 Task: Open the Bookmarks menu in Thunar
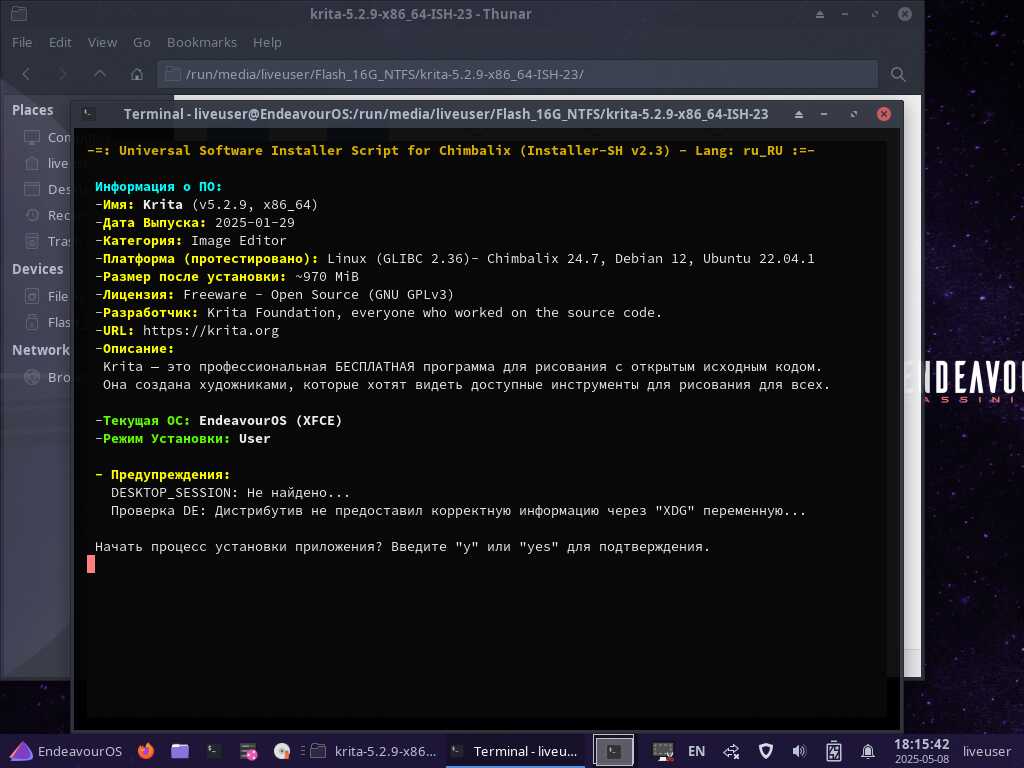(202, 42)
